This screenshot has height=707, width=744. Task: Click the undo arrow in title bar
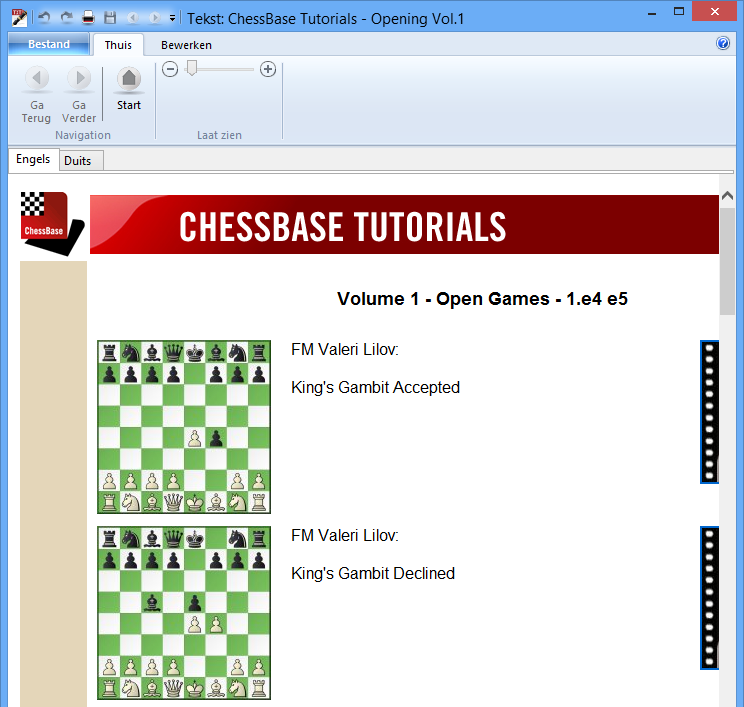(x=44, y=18)
